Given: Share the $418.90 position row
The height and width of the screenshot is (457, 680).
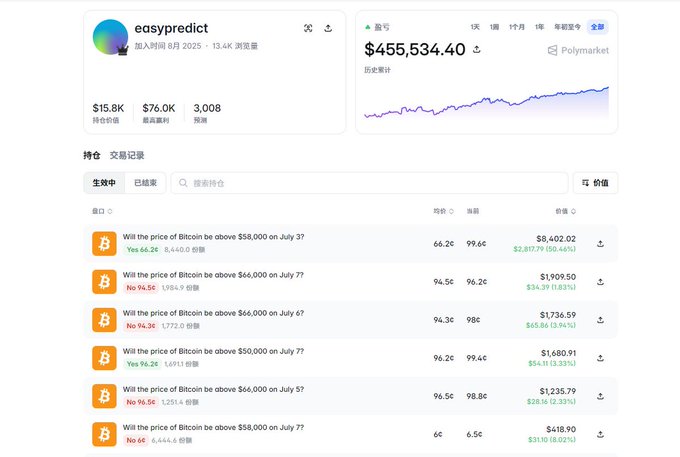Looking at the screenshot, I should click(600, 434).
